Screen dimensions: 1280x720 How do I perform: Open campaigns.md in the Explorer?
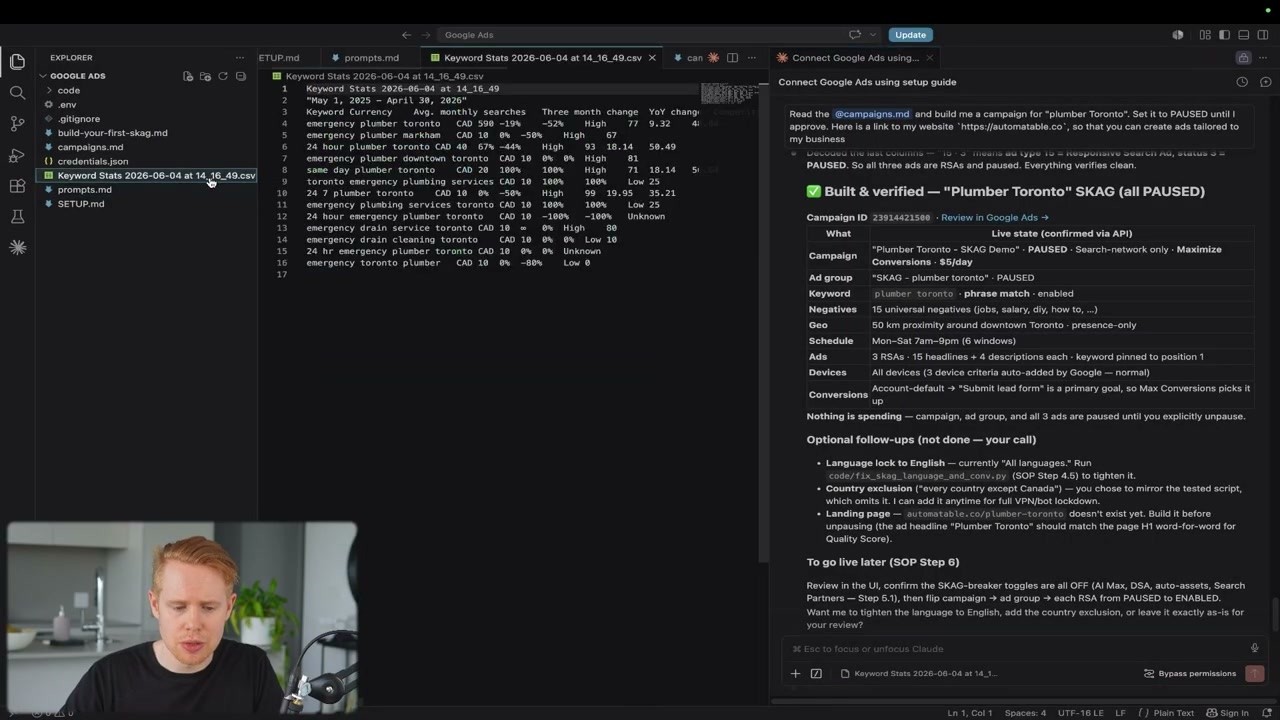click(x=90, y=147)
